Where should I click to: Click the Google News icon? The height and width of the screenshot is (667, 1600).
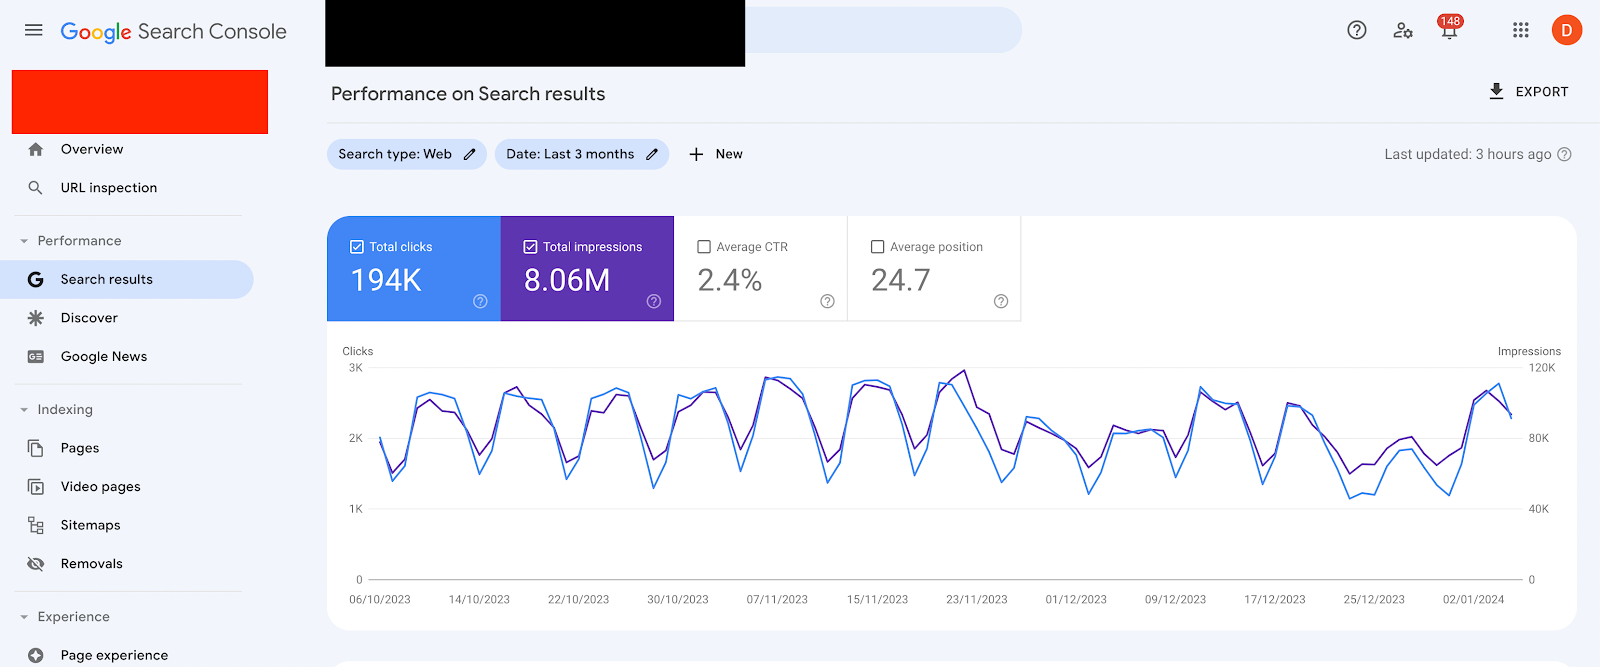pos(36,357)
